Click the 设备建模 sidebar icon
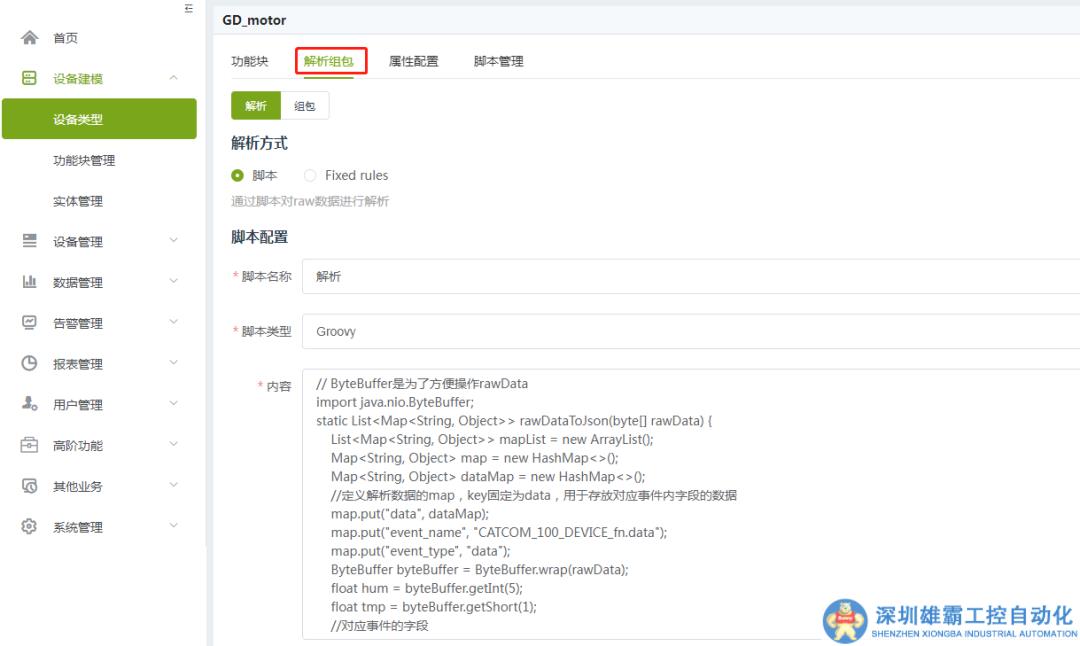 coord(29,79)
